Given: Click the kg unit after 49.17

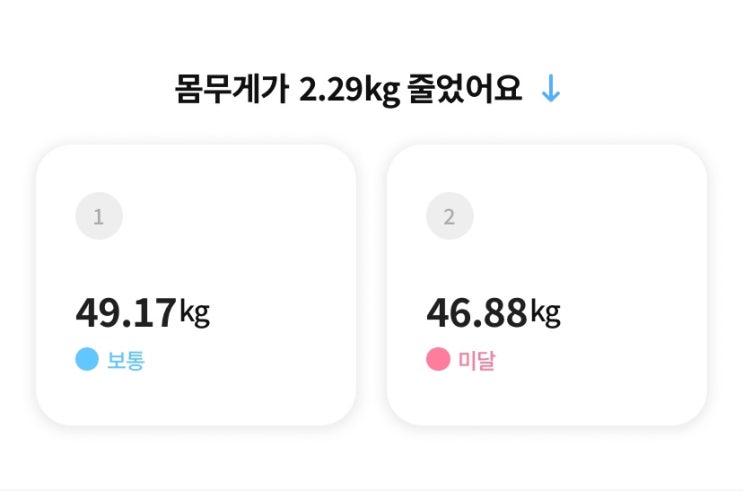Looking at the screenshot, I should click(x=195, y=315).
